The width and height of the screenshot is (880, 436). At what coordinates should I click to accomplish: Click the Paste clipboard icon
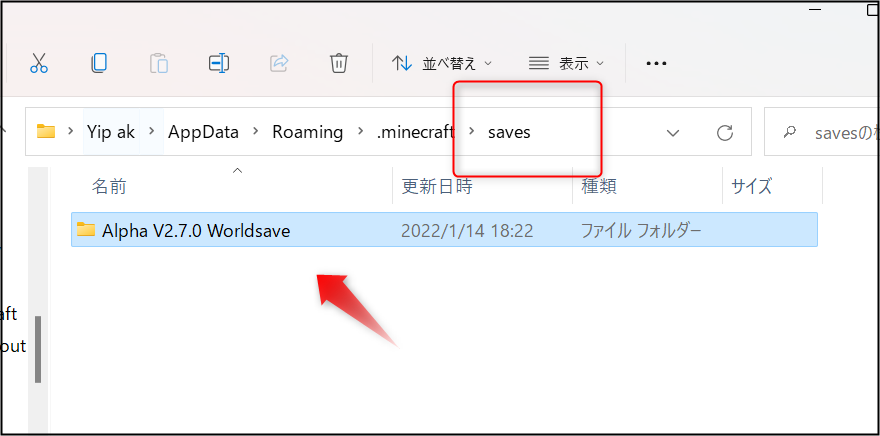point(159,63)
